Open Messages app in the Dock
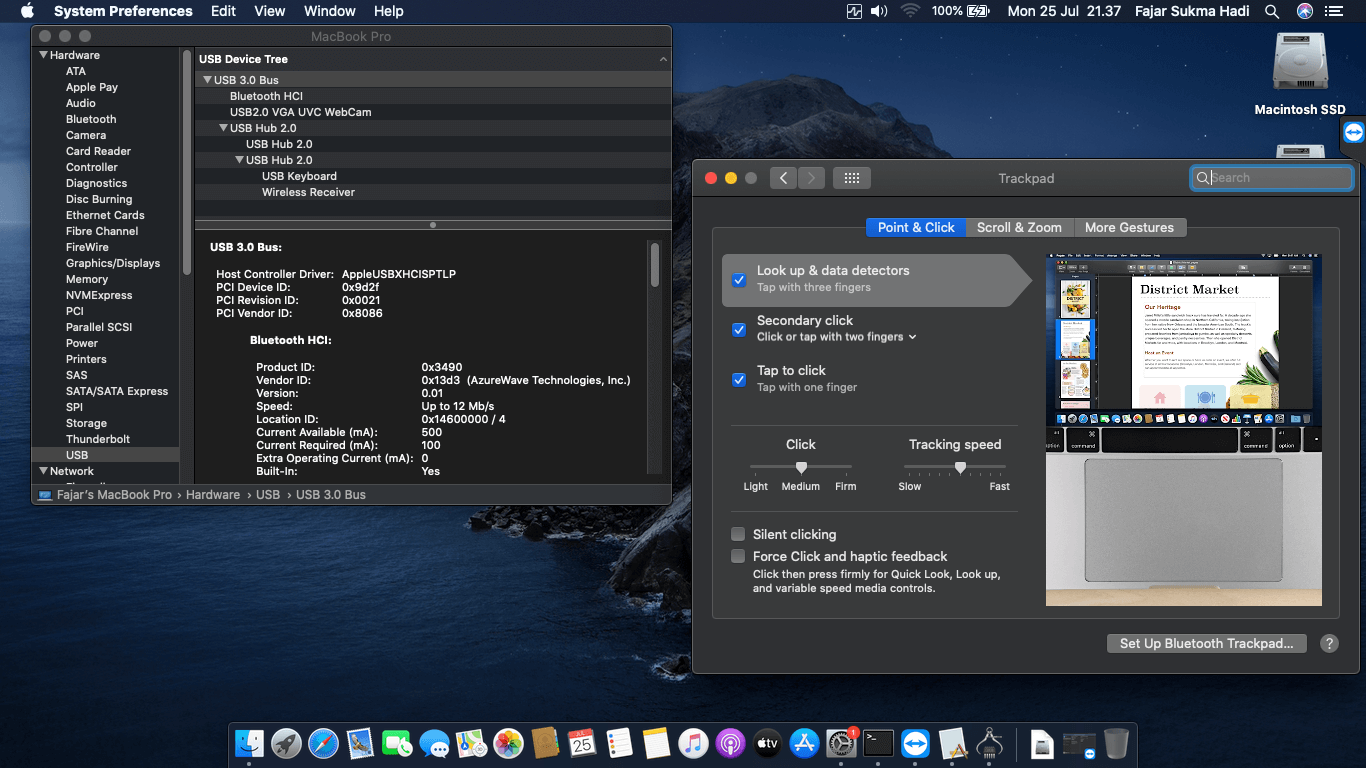The image size is (1366, 768). tap(434, 743)
